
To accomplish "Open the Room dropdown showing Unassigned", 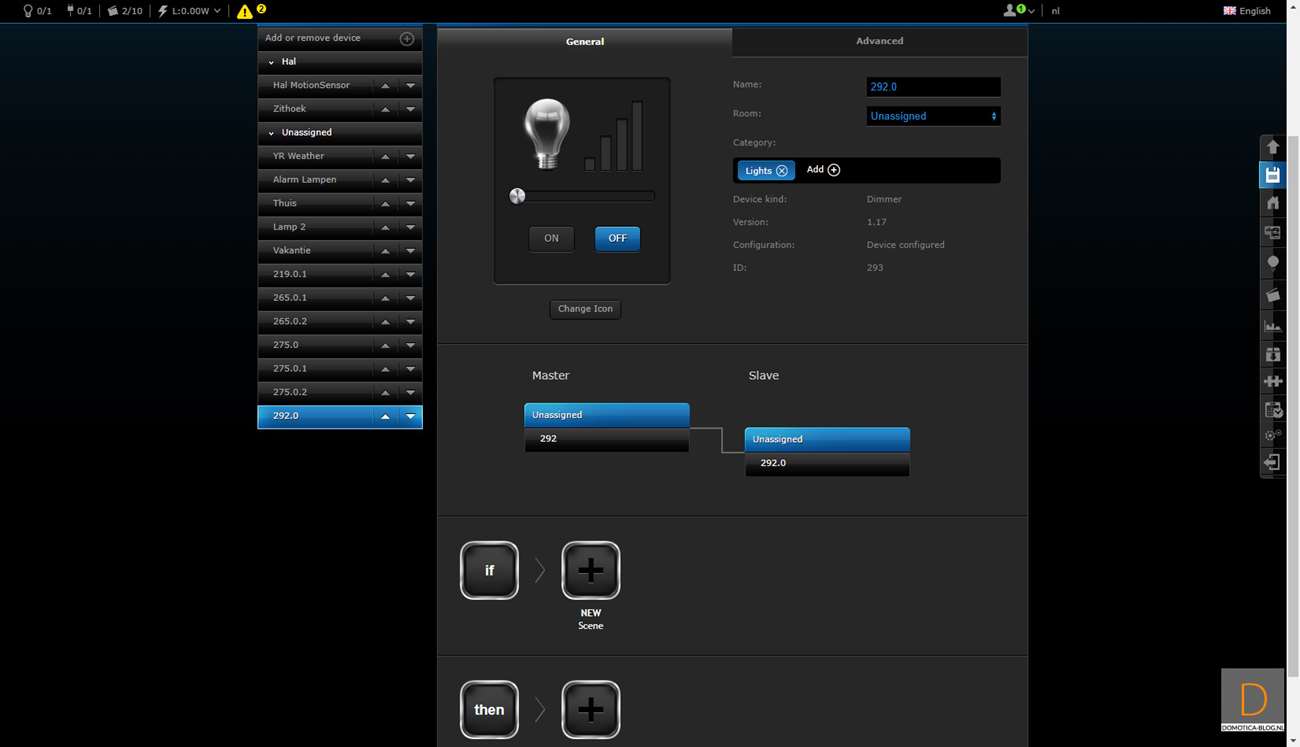I will (x=933, y=116).
